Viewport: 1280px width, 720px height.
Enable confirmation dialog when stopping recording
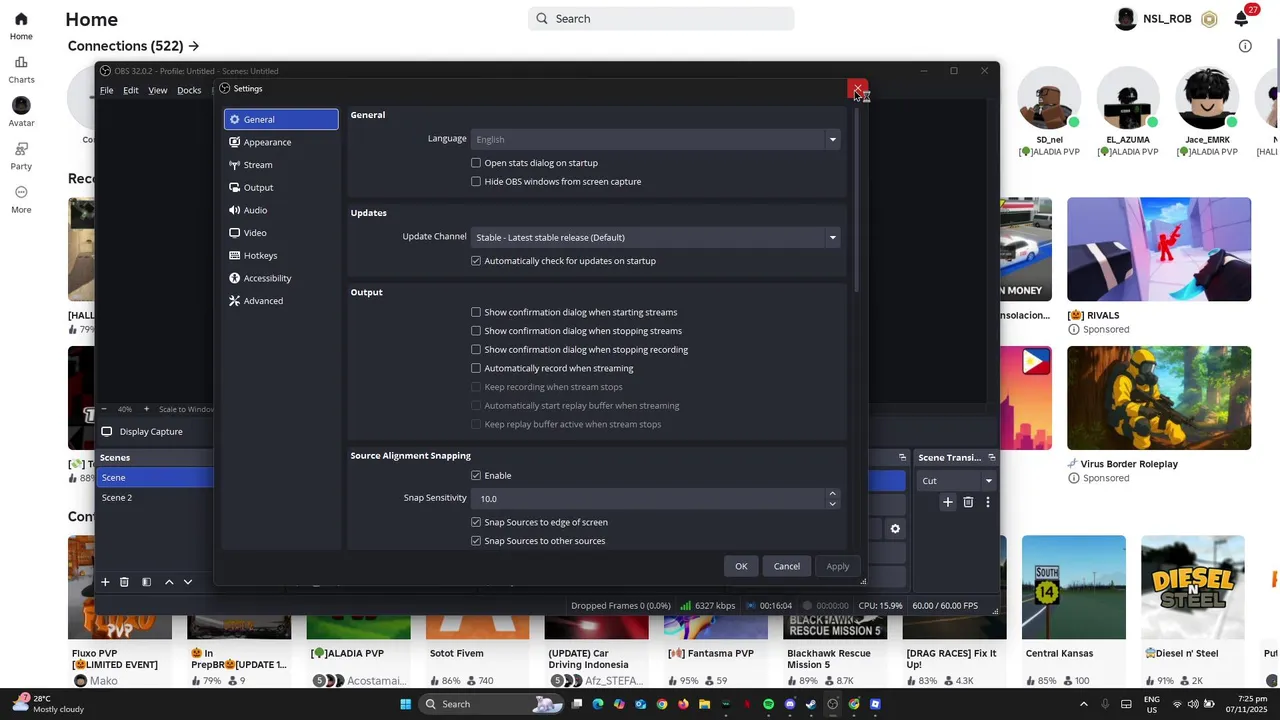[476, 350]
